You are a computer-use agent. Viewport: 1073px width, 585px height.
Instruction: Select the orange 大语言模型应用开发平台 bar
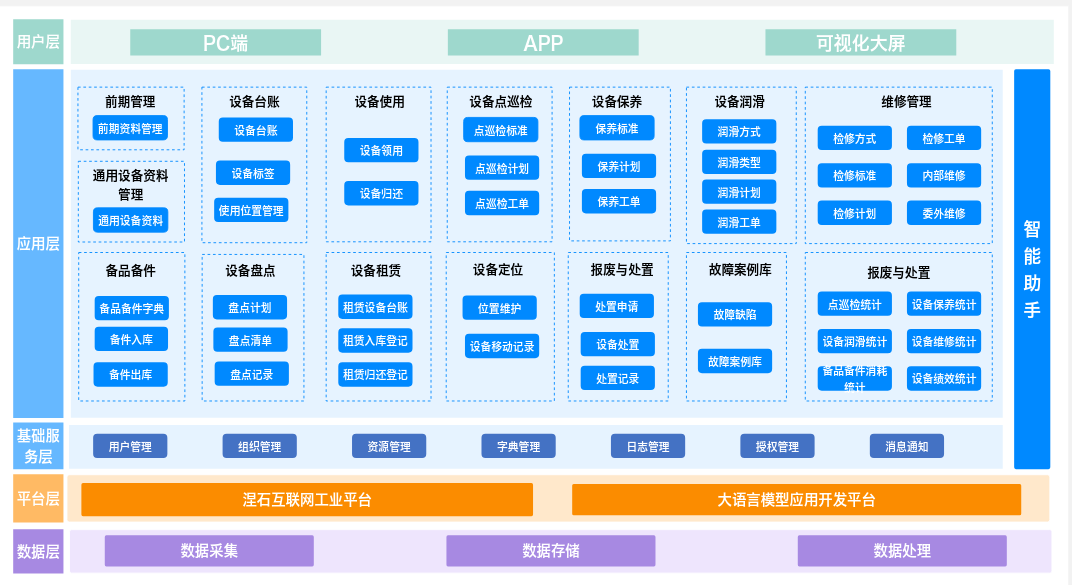pos(796,500)
